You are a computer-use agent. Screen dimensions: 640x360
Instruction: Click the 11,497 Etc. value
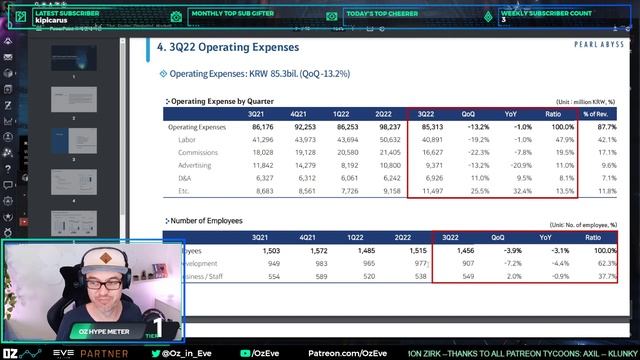click(433, 191)
